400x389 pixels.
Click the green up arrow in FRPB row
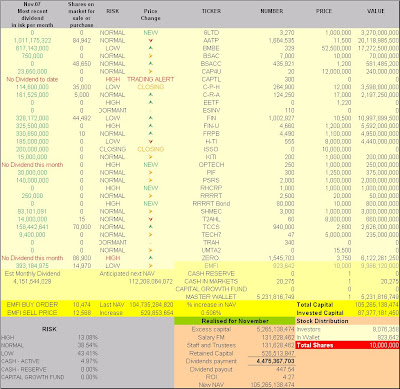click(x=151, y=134)
